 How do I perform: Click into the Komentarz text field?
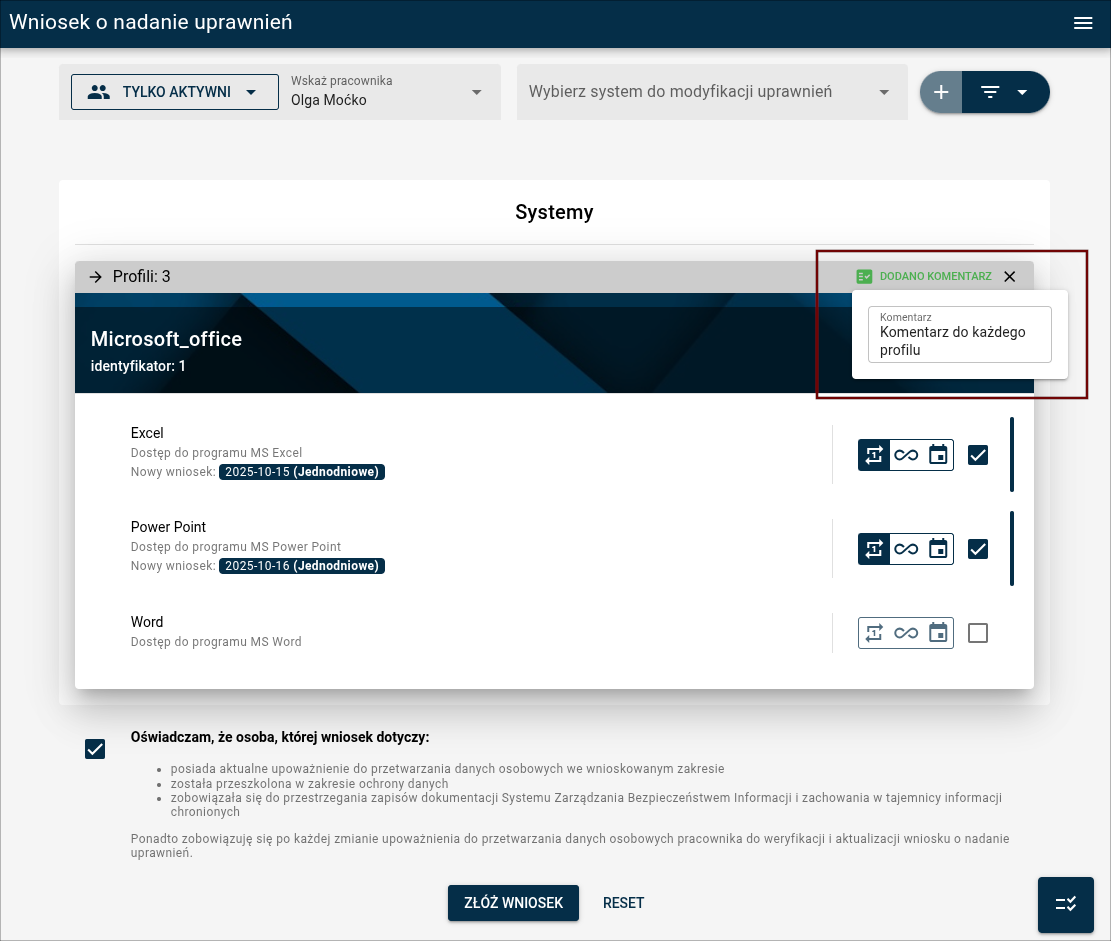click(x=959, y=341)
